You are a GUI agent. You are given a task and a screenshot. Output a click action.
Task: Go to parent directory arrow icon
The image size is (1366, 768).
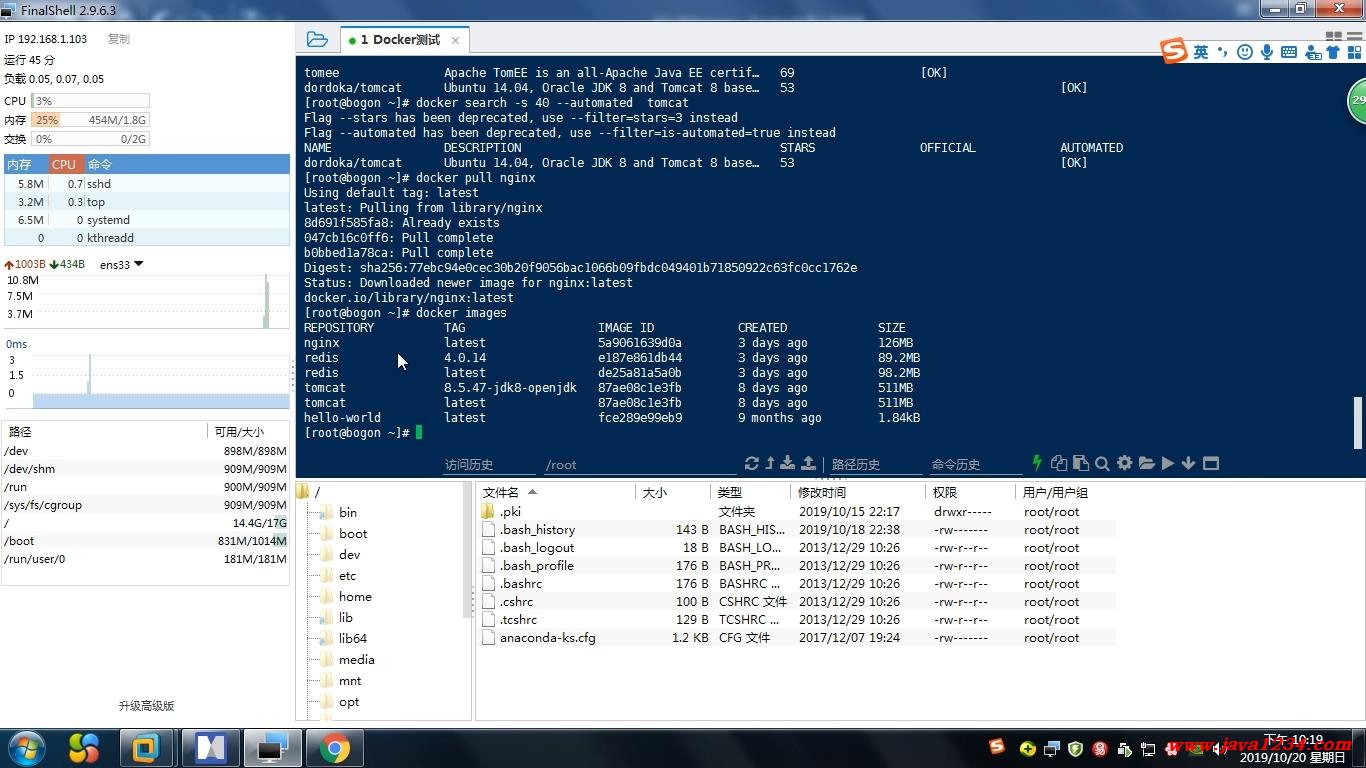[770, 463]
